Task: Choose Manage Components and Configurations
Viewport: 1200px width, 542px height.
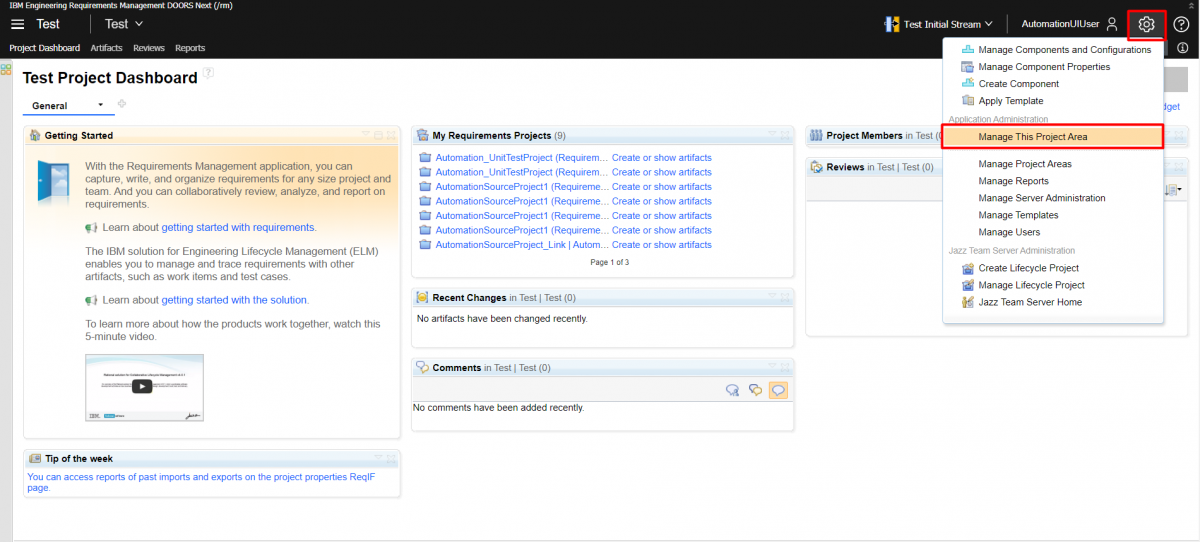Action: click(x=1064, y=50)
